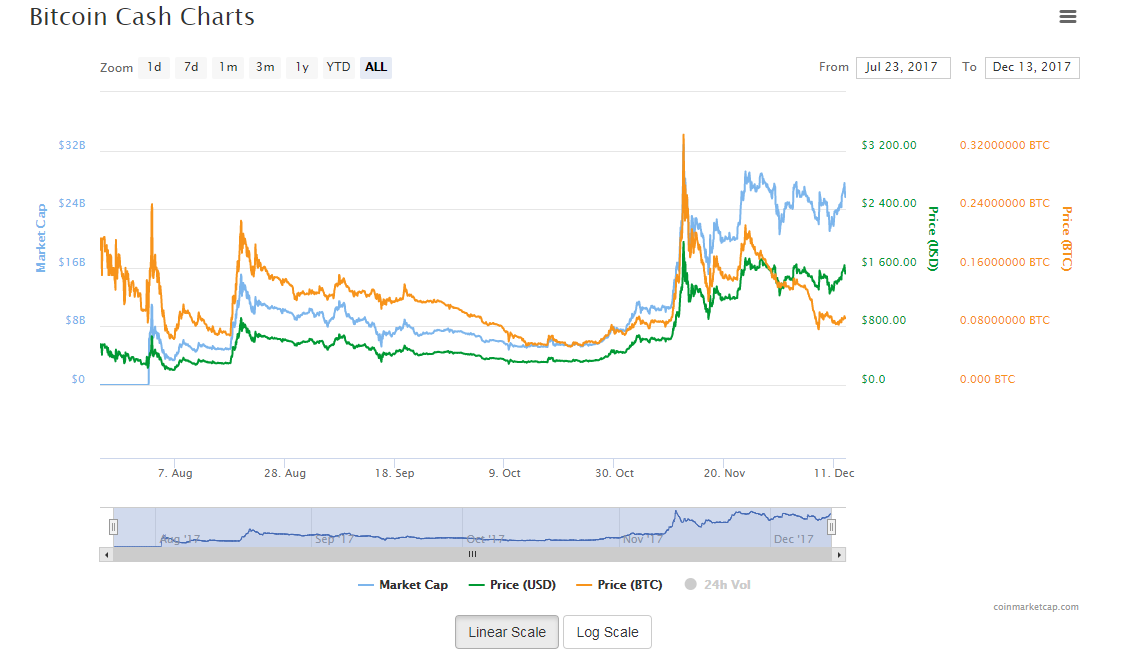Click the 0.24000000 BTC axis label

coord(1004,203)
